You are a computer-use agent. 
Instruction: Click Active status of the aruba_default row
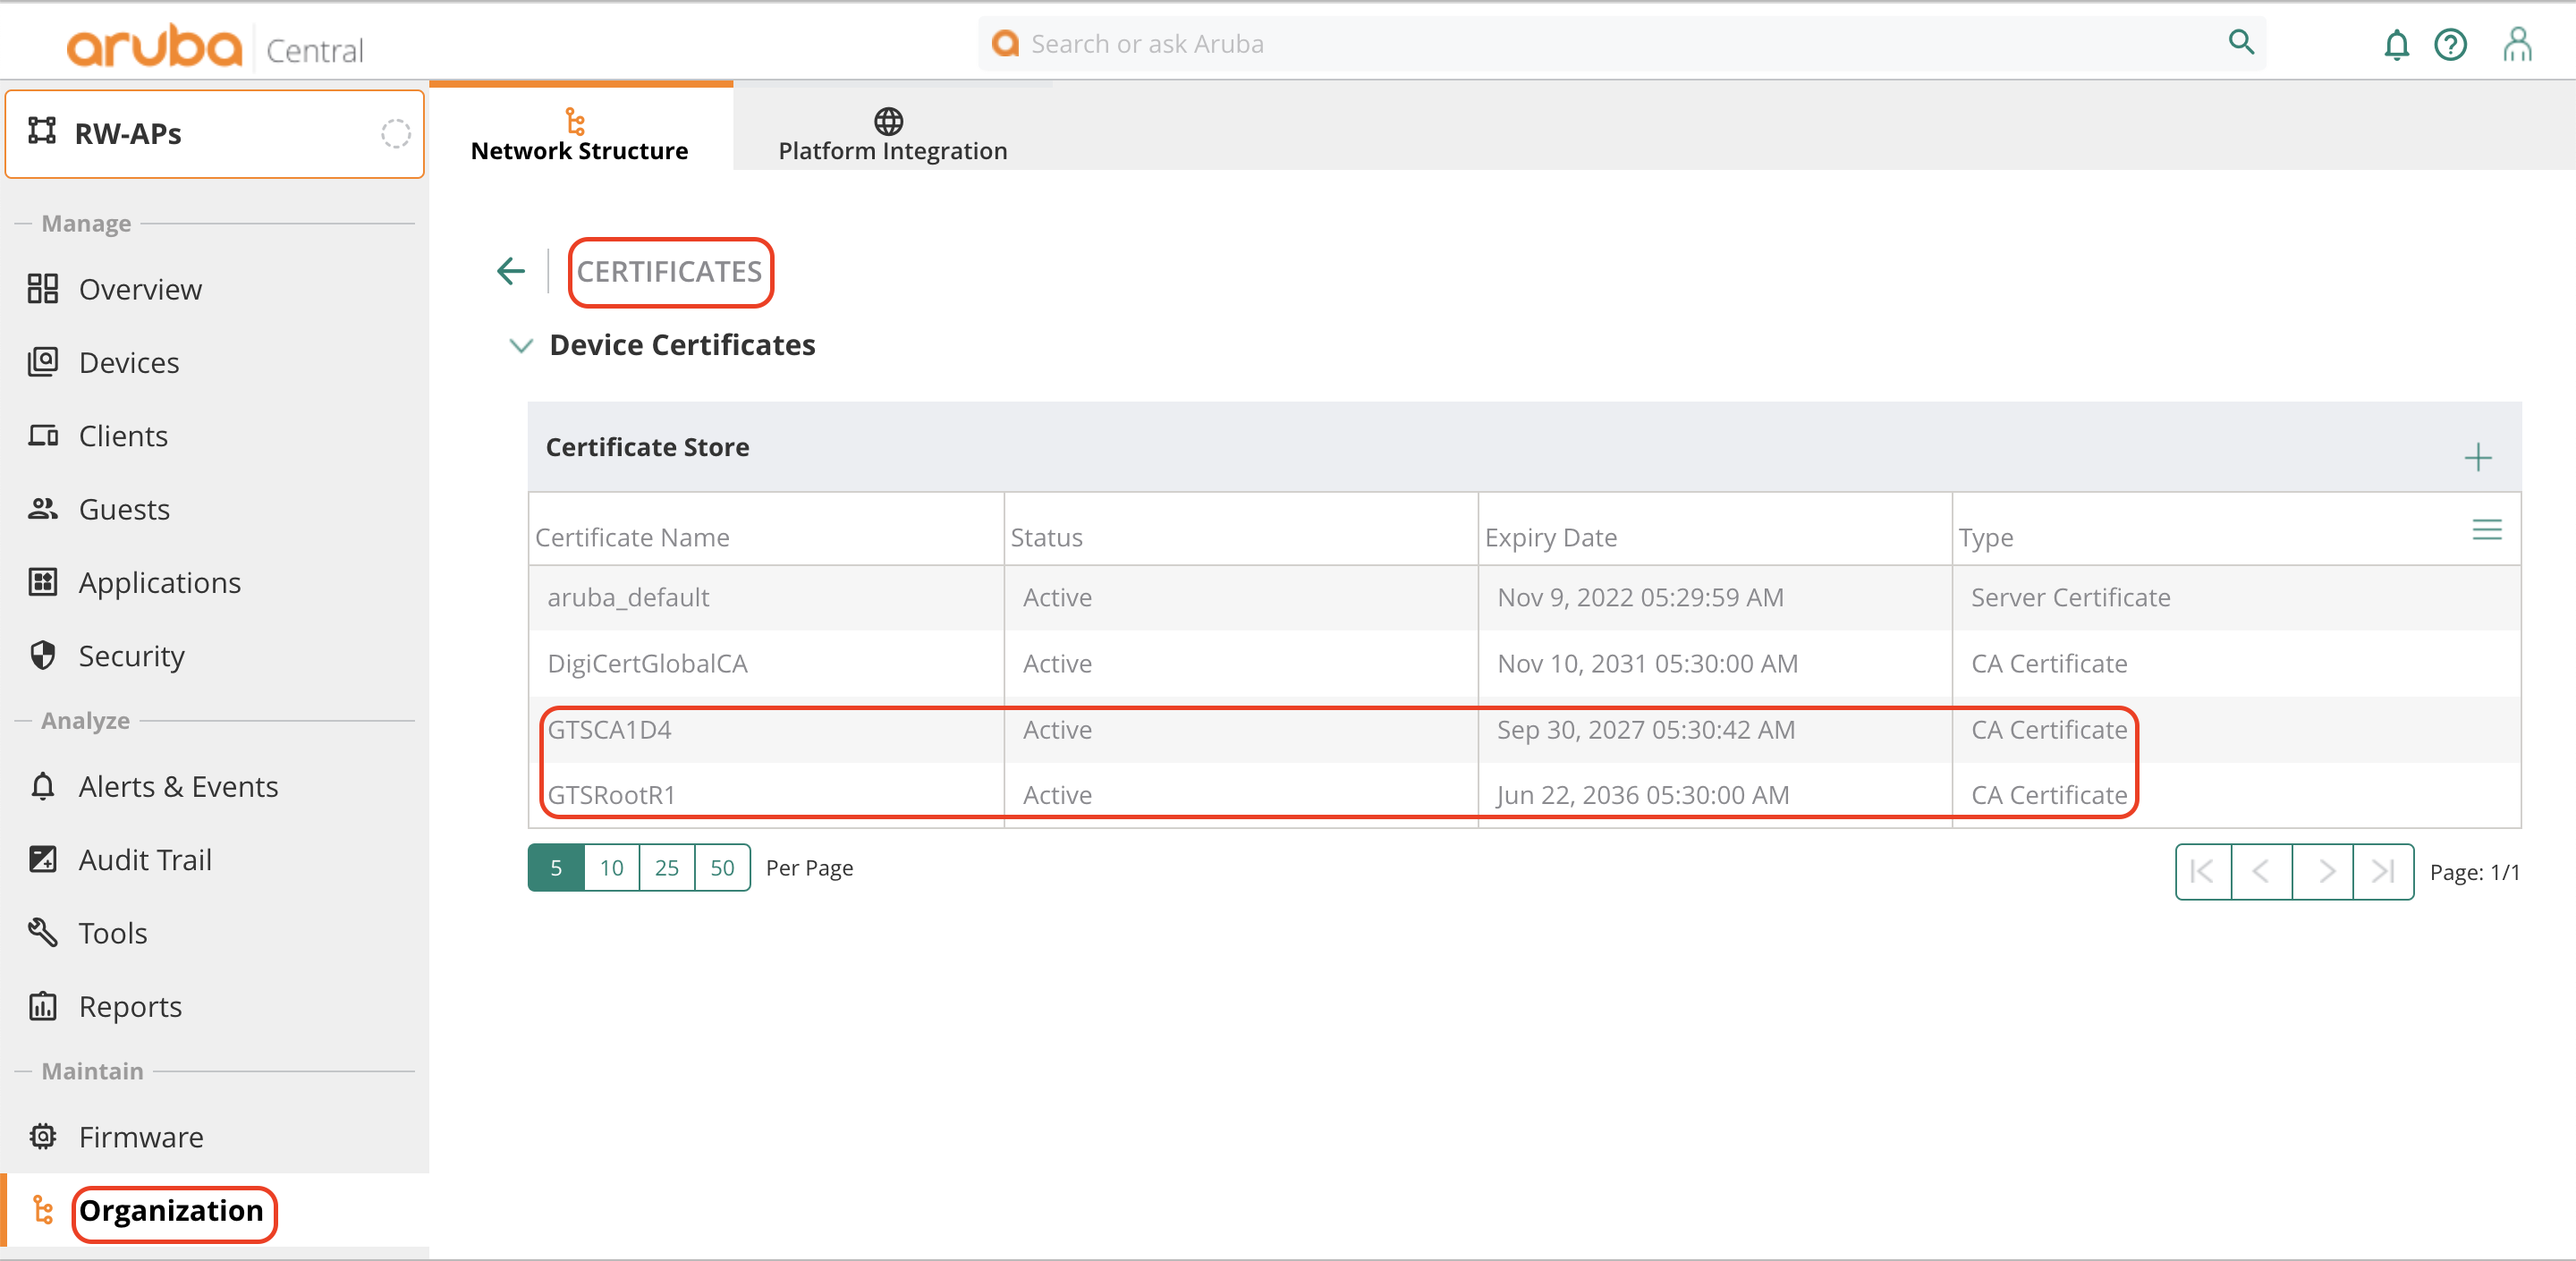1057,597
